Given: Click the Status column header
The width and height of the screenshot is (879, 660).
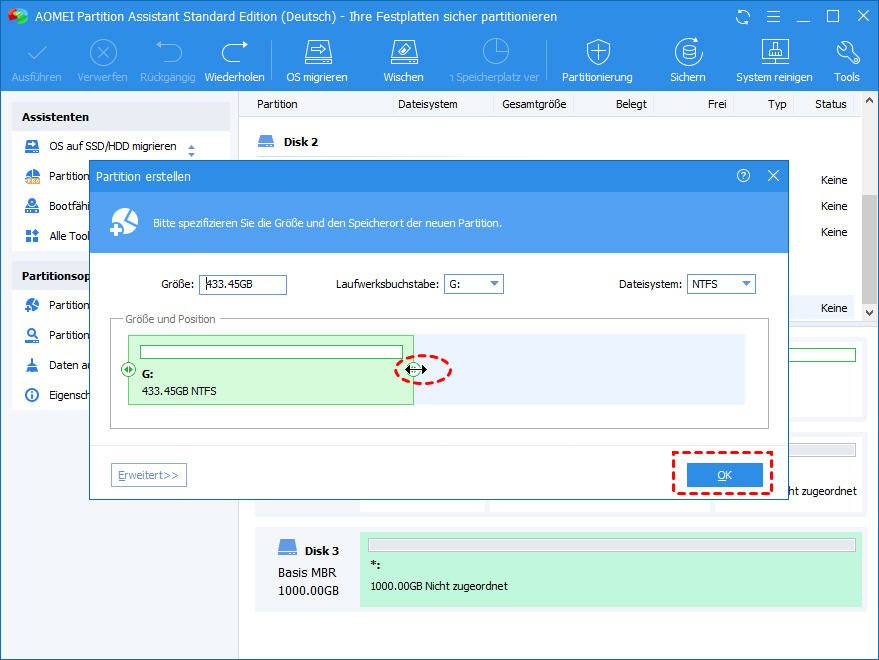Looking at the screenshot, I should coord(830,104).
